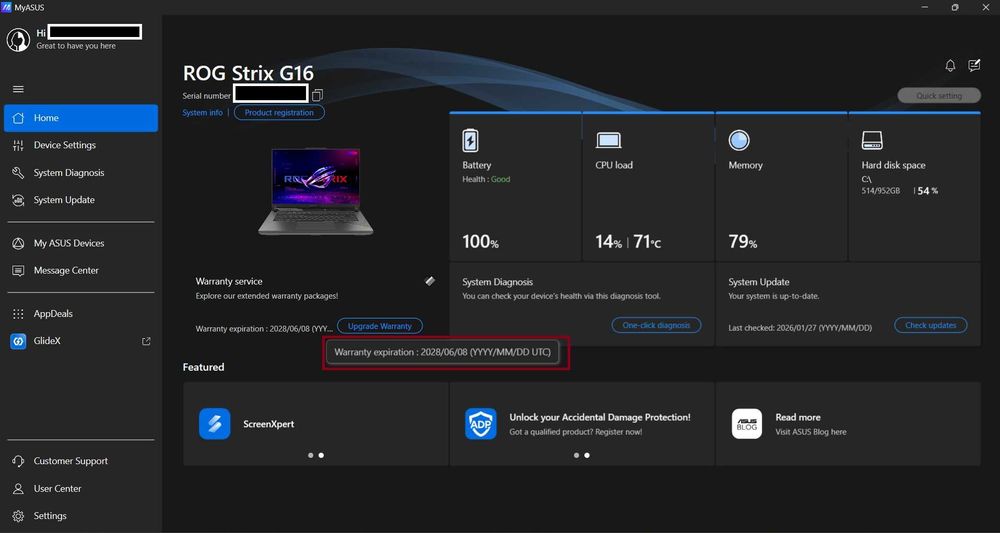Viewport: 1000px width, 533px height.
Task: Click the Memory circle icon
Action: [739, 140]
